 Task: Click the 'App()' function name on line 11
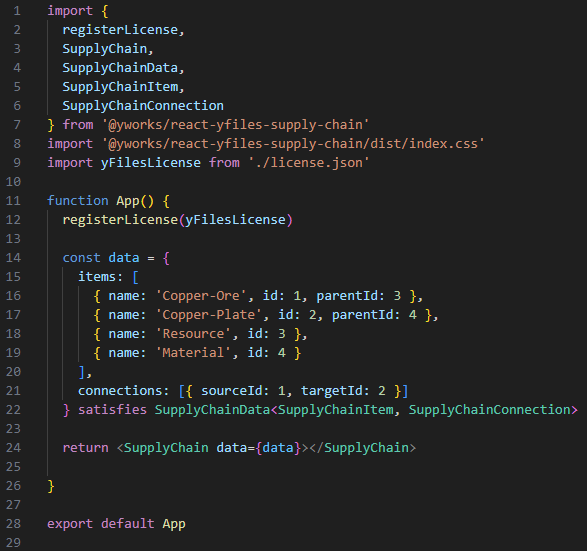coord(135,201)
